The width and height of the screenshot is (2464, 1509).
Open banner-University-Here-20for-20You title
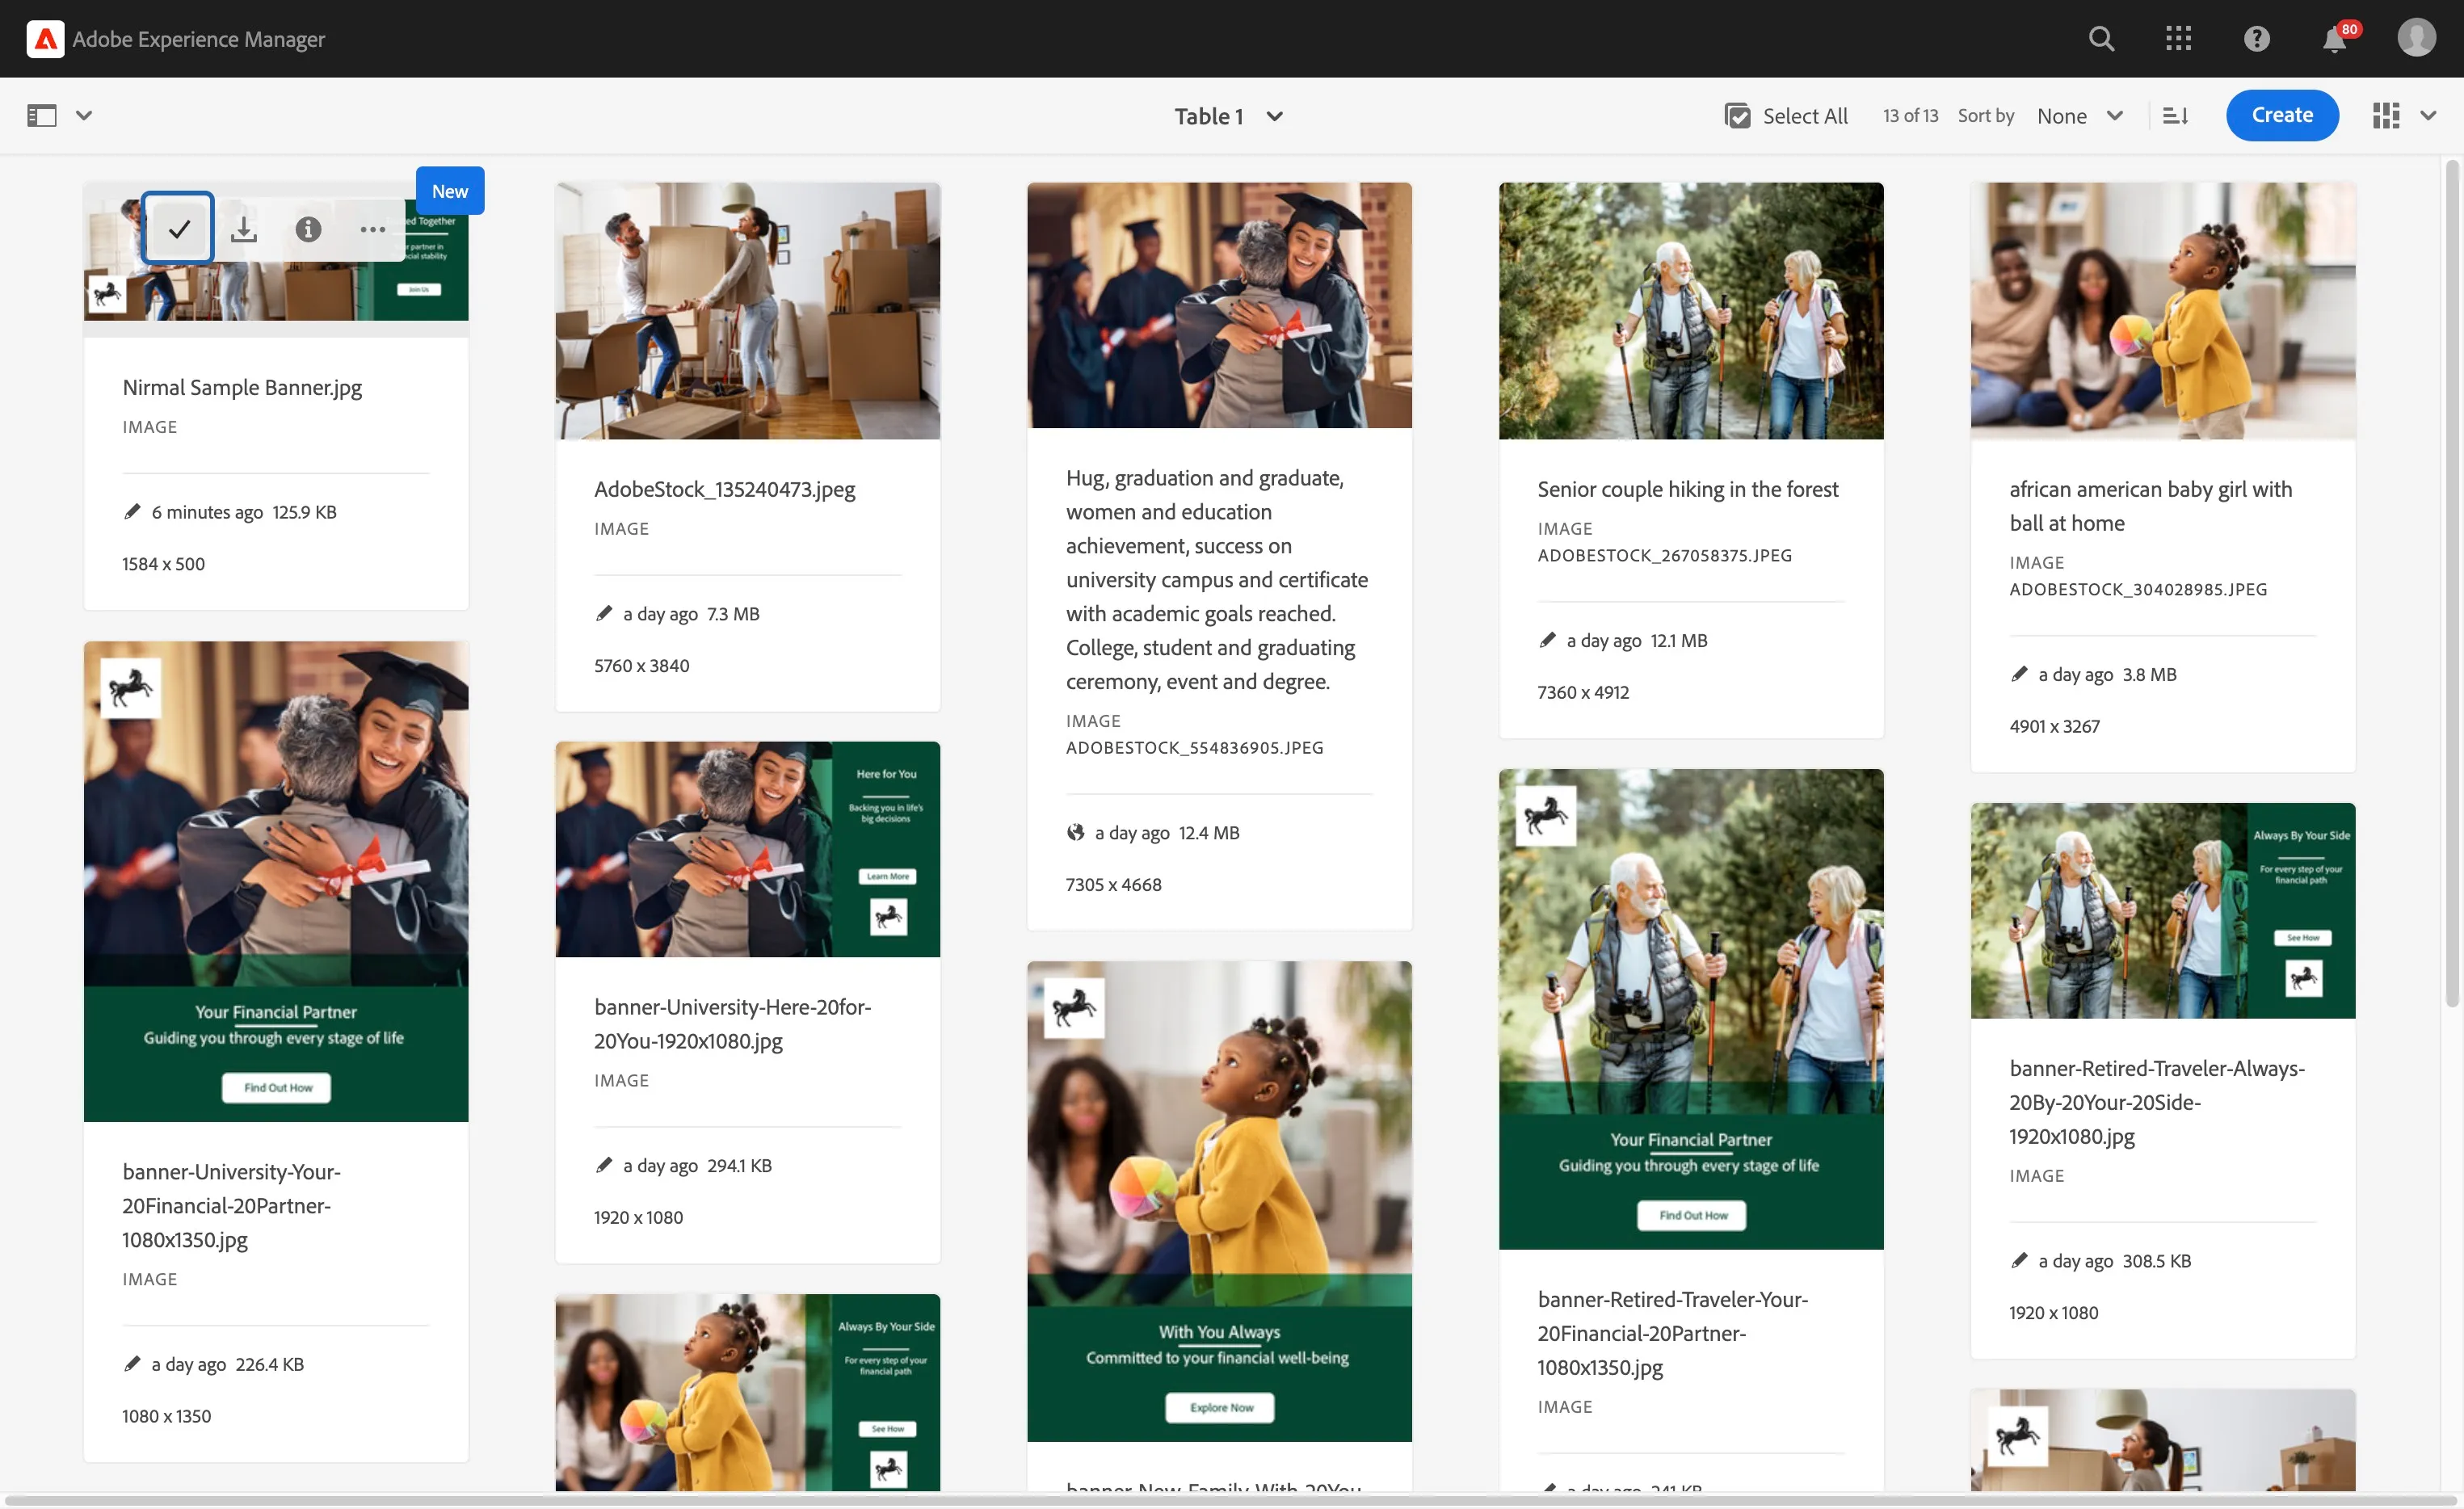click(732, 1024)
